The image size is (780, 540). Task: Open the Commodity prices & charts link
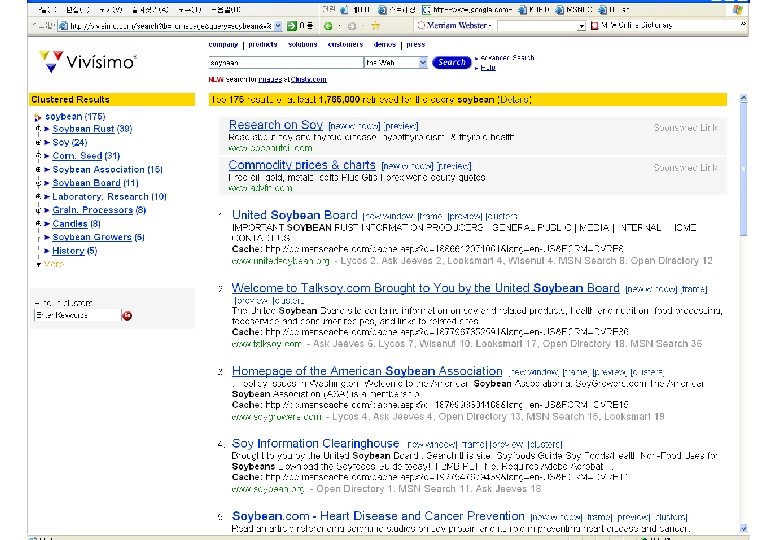302,165
